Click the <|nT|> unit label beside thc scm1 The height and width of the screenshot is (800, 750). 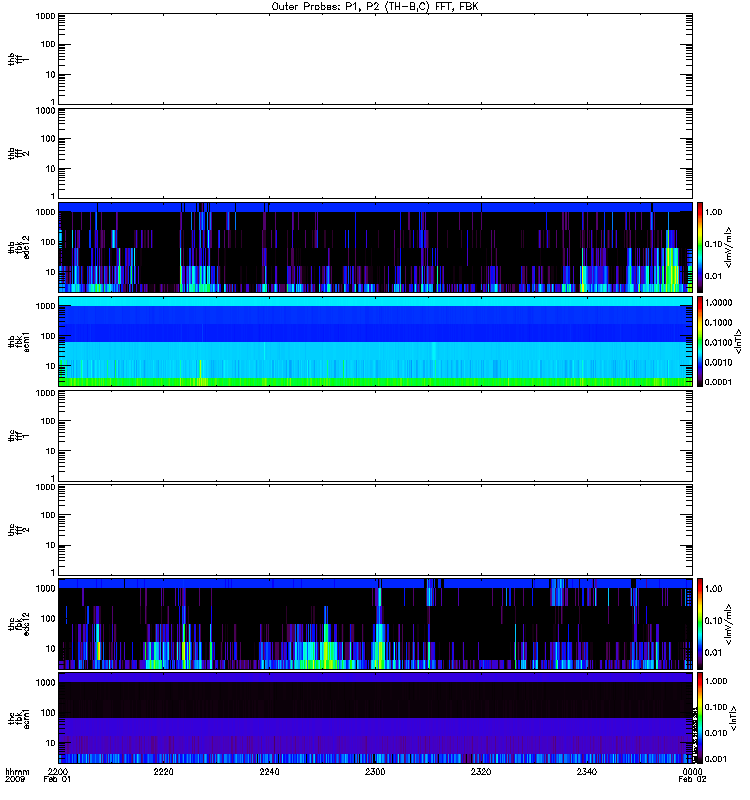tap(733, 718)
